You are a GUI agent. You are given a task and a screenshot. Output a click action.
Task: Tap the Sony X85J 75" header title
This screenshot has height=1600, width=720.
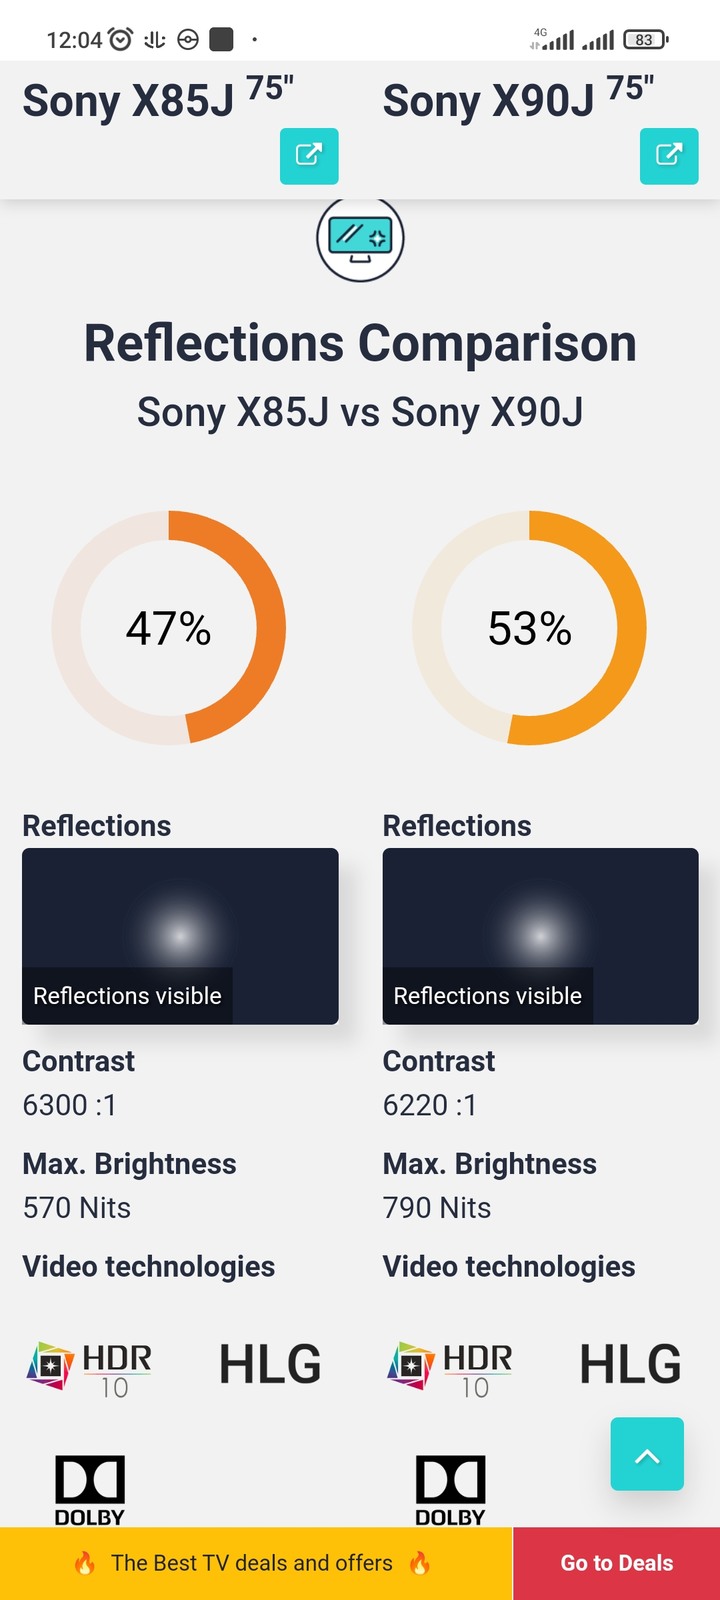click(x=158, y=98)
